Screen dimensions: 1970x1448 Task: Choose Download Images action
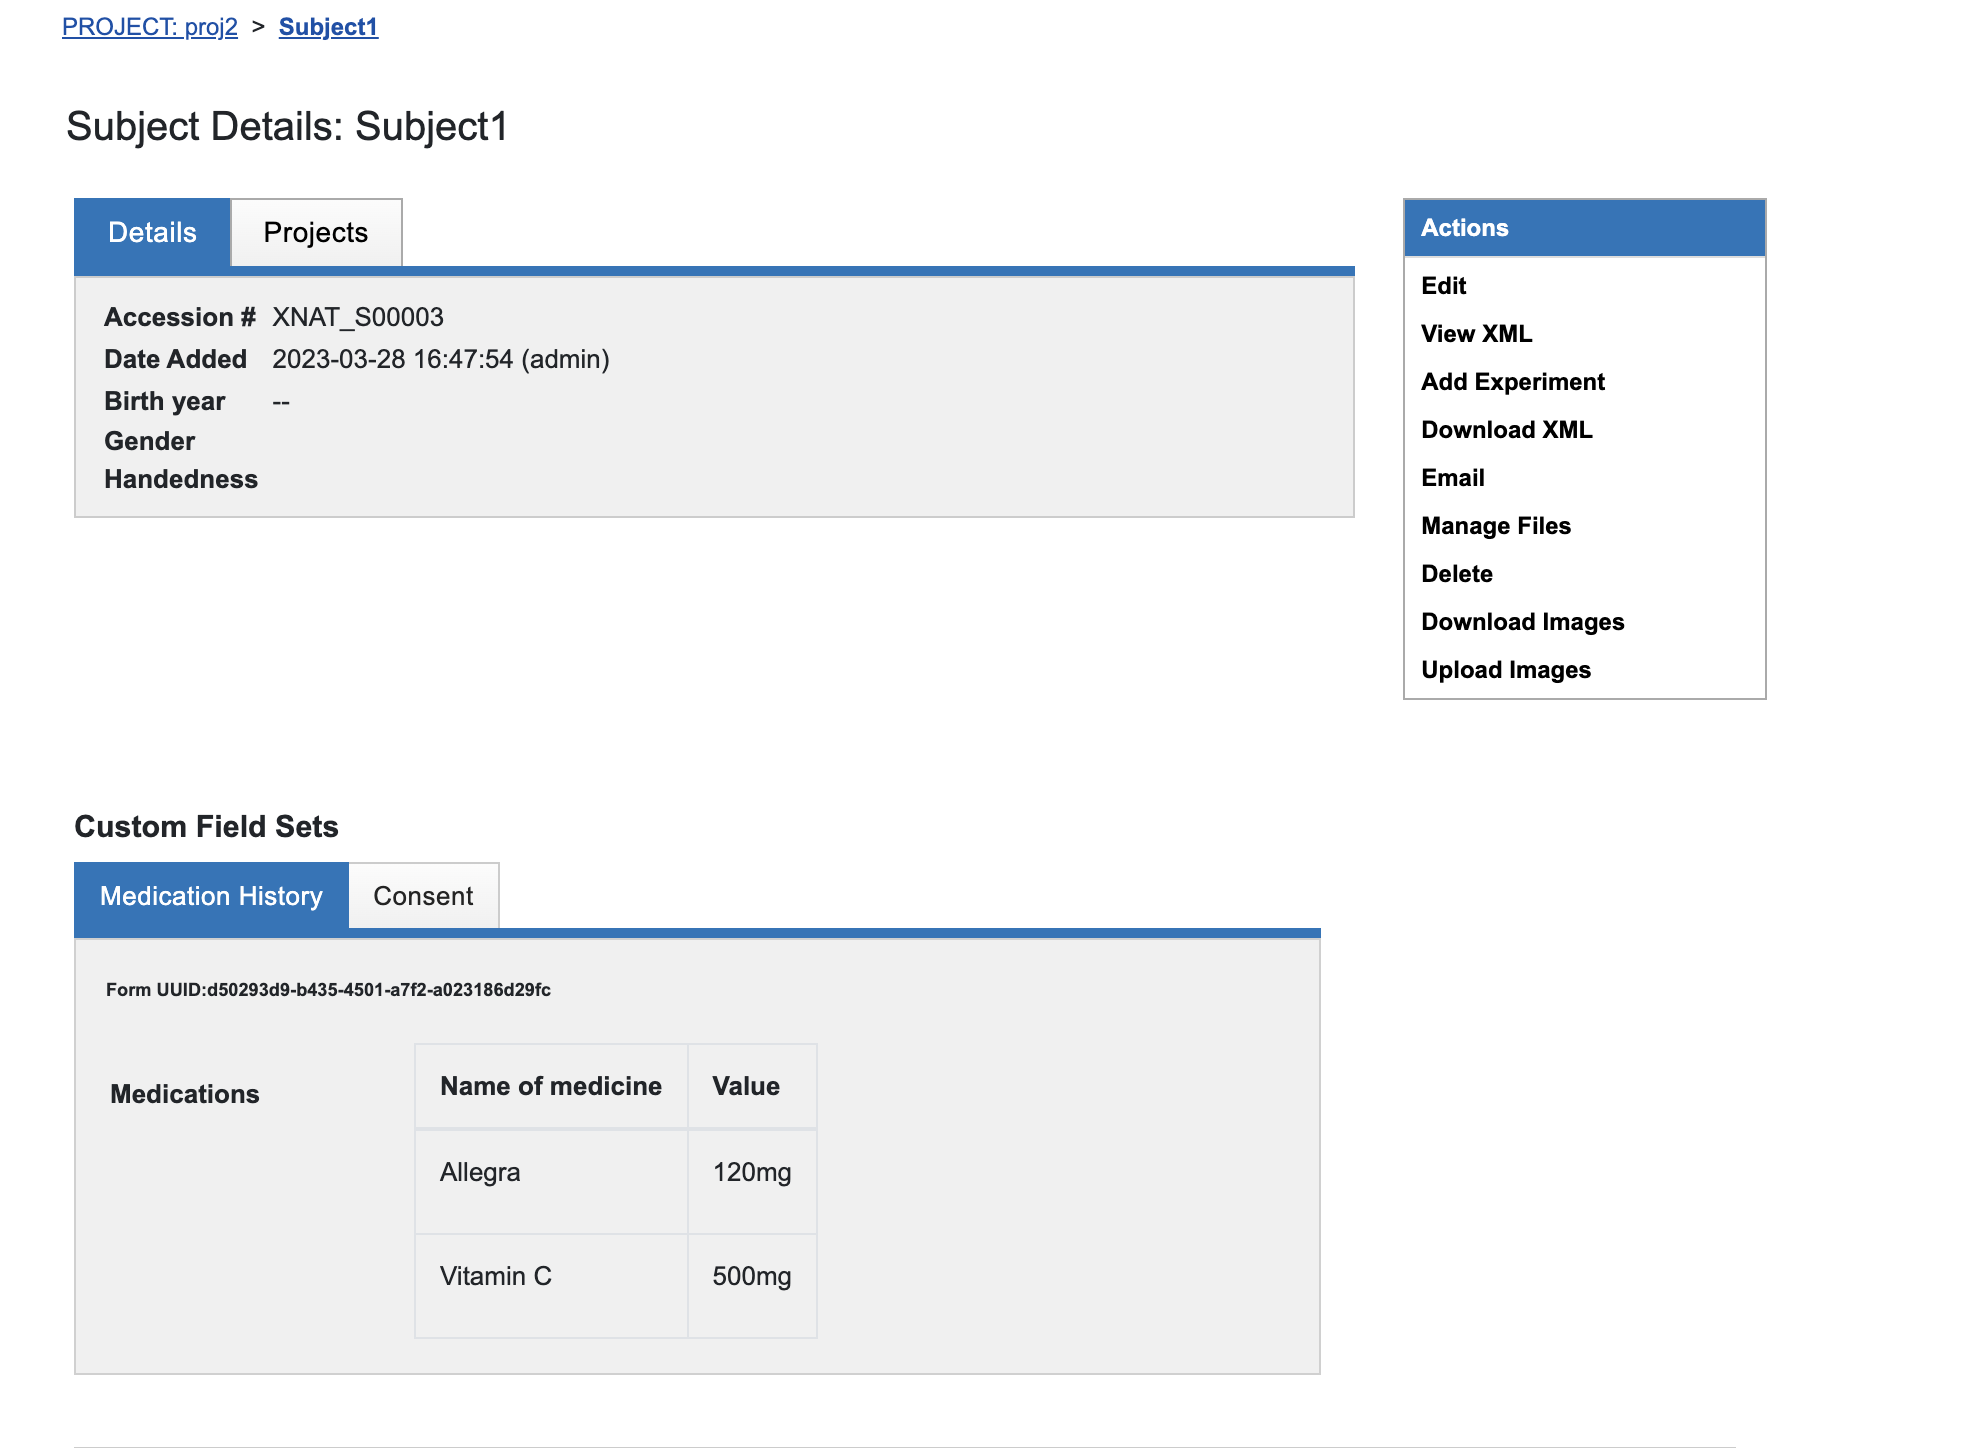1522,622
